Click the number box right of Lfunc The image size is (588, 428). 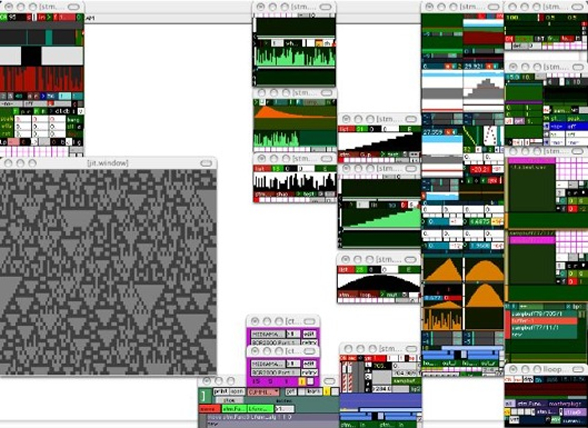[285, 409]
